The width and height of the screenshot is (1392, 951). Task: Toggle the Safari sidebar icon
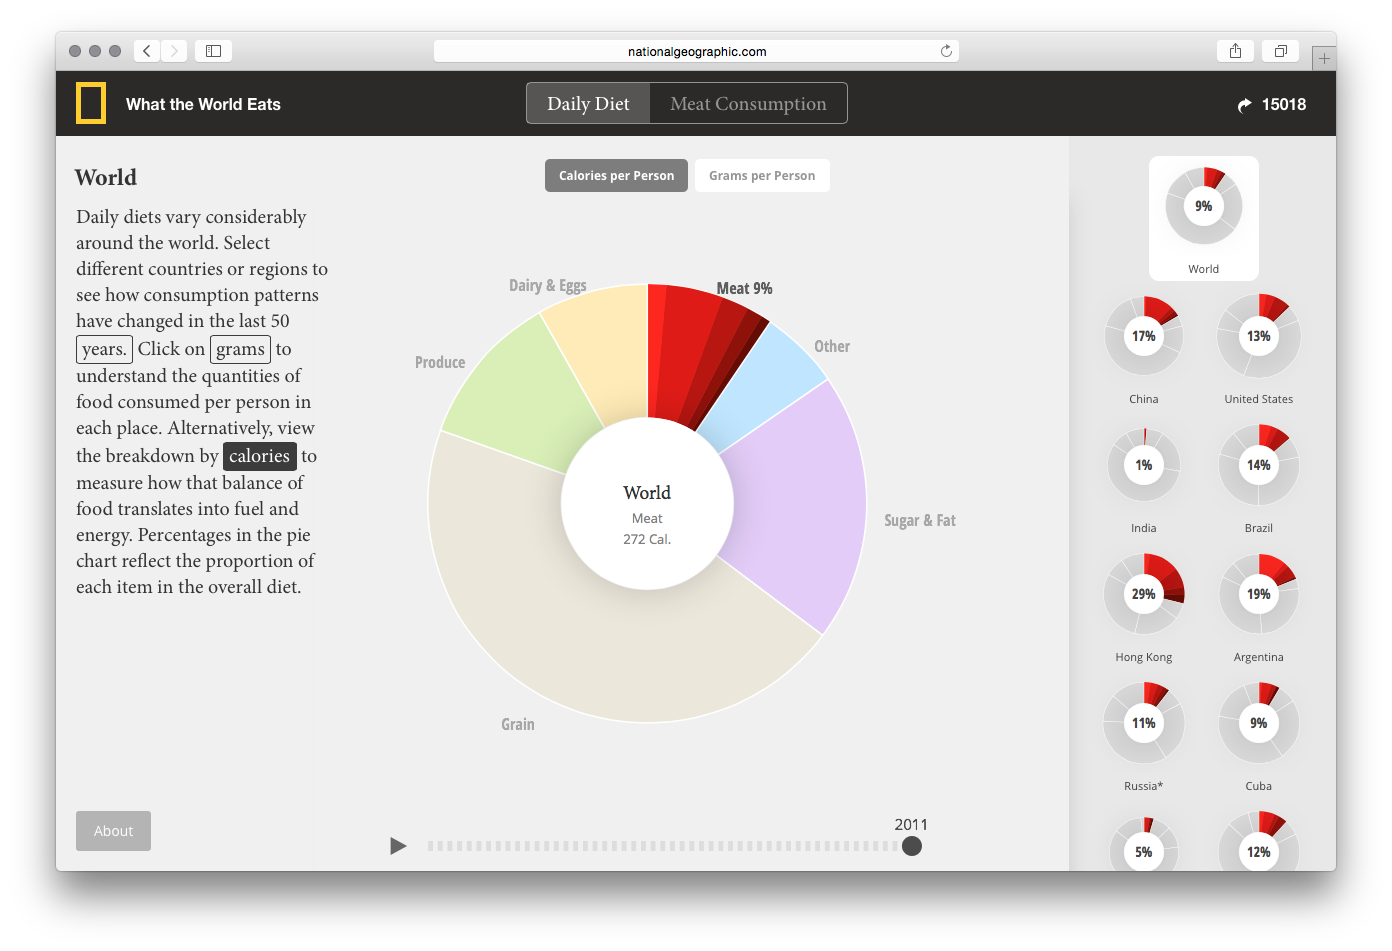click(x=213, y=51)
